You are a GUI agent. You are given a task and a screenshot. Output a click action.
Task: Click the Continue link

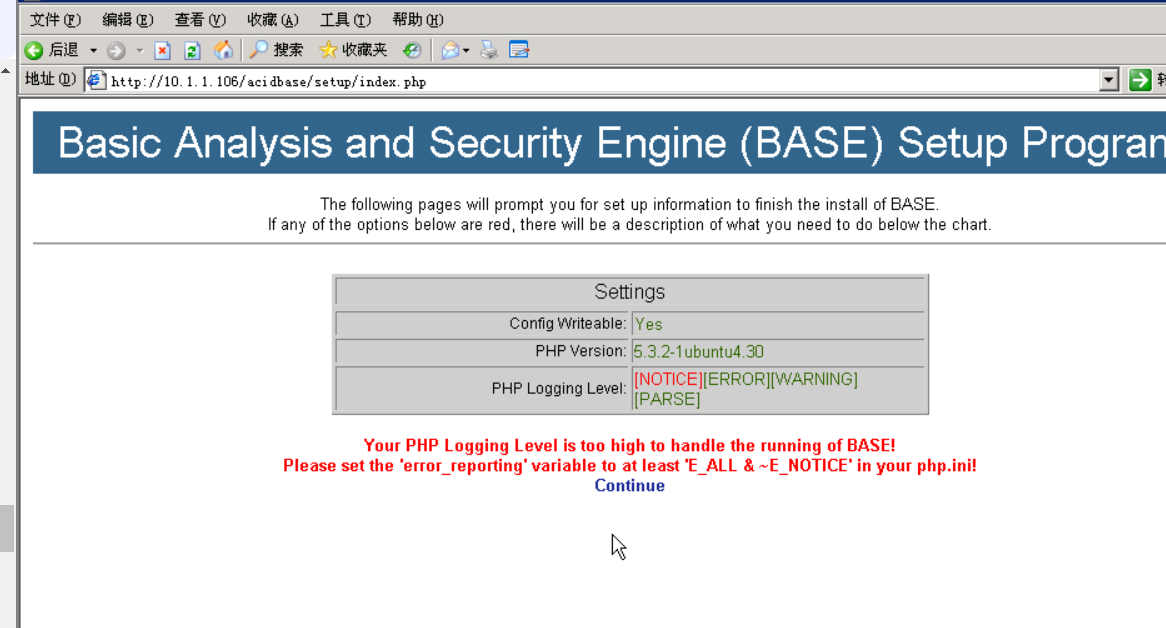tap(629, 485)
